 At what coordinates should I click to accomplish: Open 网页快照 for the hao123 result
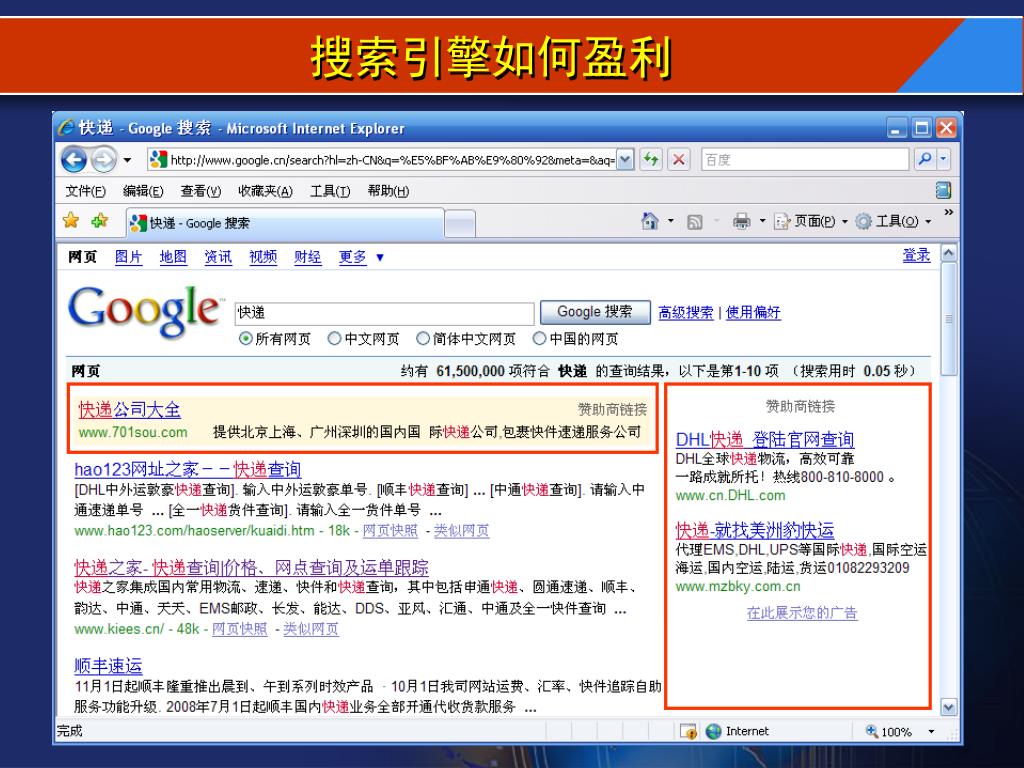pos(390,530)
